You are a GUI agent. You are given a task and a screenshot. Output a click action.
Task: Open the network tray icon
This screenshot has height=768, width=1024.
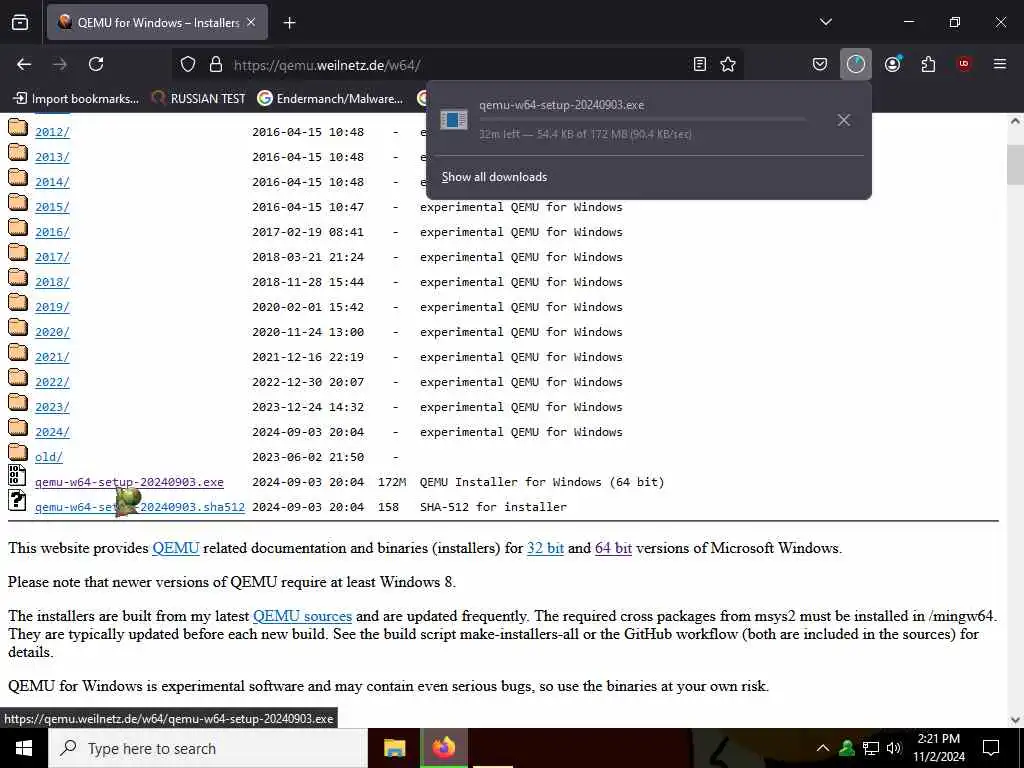pos(871,748)
